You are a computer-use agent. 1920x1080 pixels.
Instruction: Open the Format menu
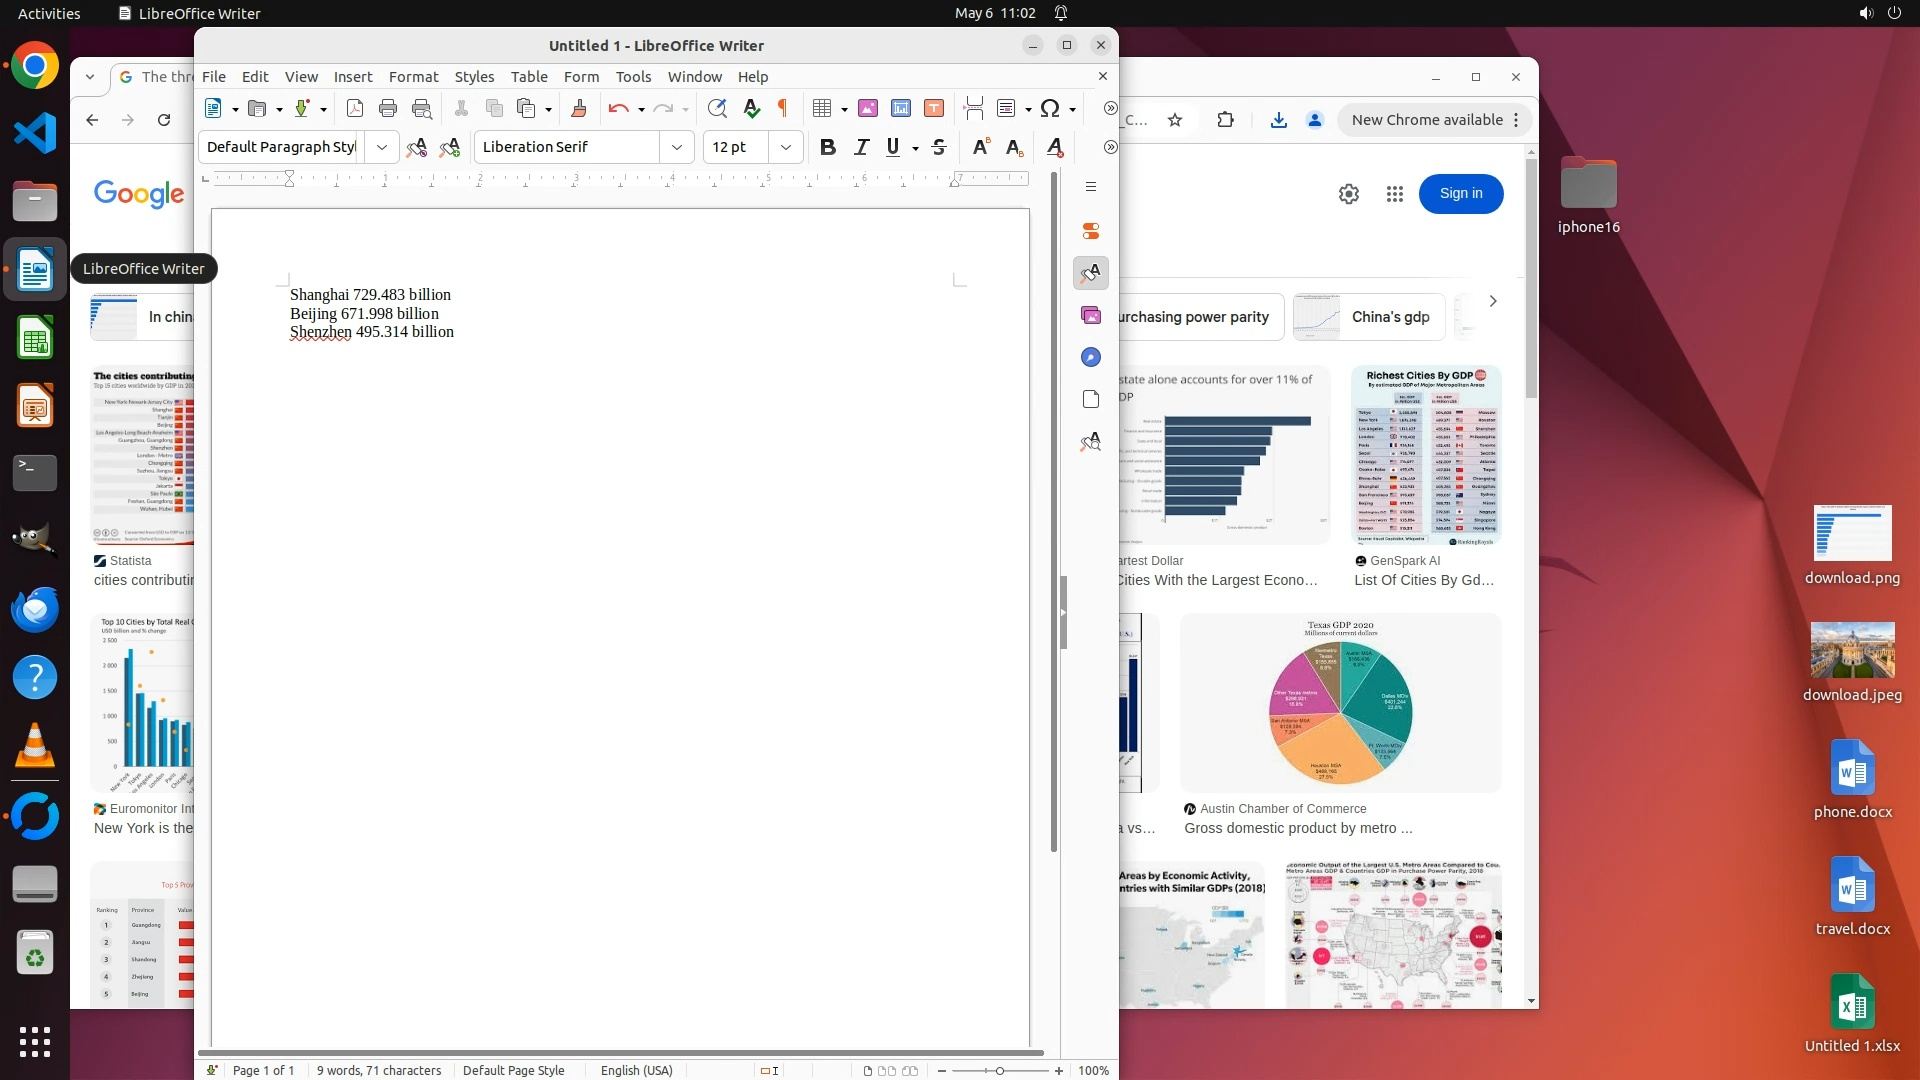pos(413,77)
